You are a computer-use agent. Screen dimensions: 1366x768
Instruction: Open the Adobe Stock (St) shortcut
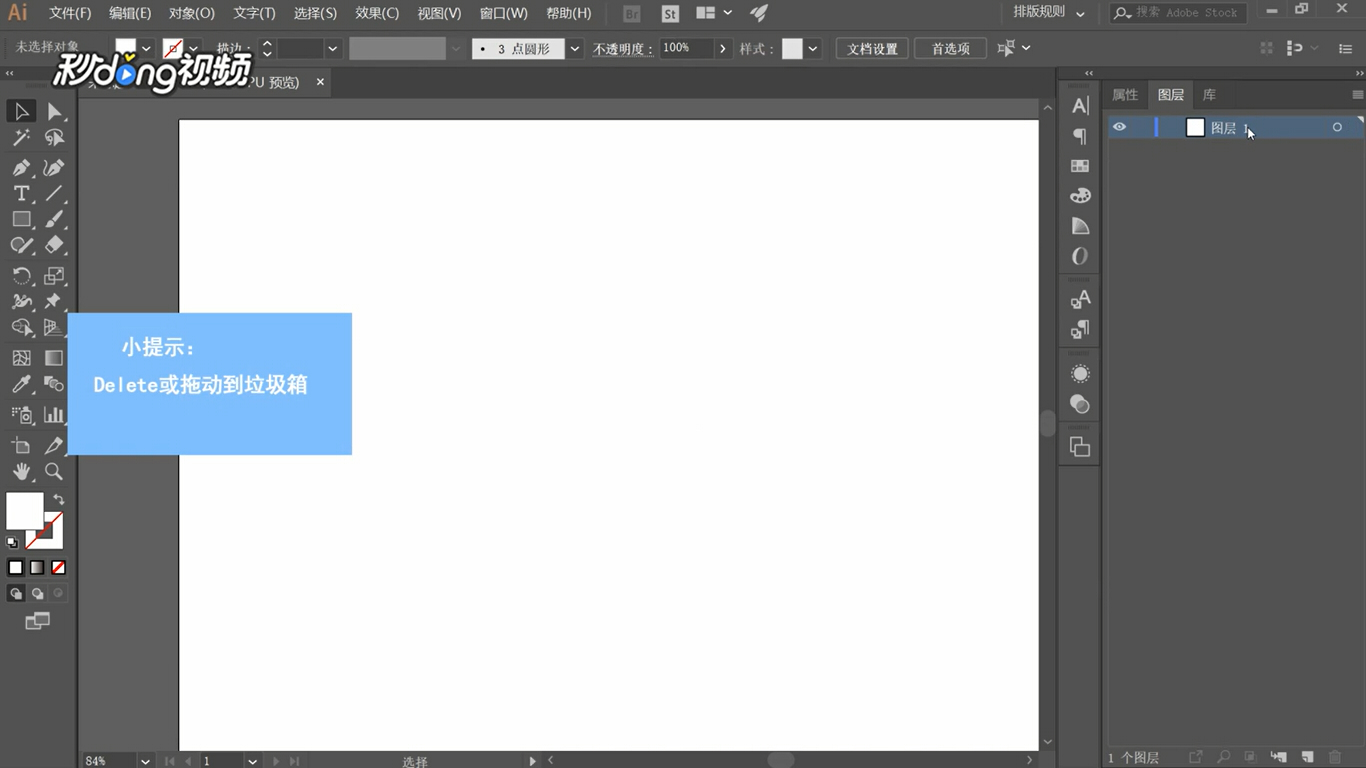click(670, 14)
